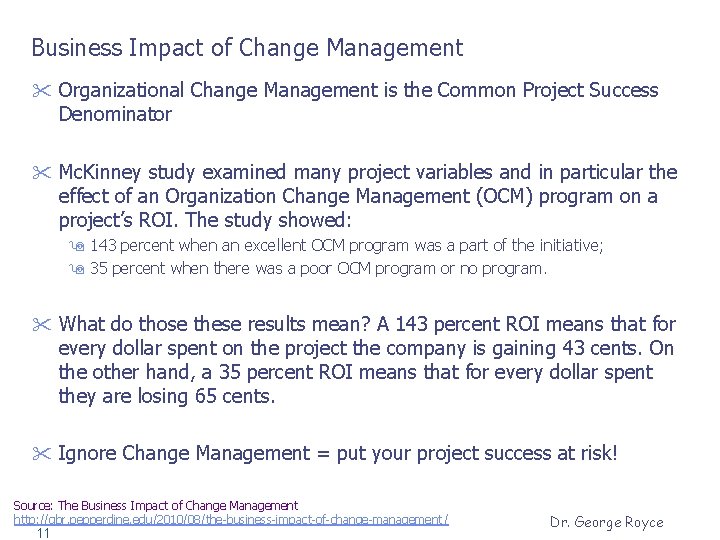
Task: Click the sub-bullet icon beside 35 percent
Action: click(x=77, y=269)
